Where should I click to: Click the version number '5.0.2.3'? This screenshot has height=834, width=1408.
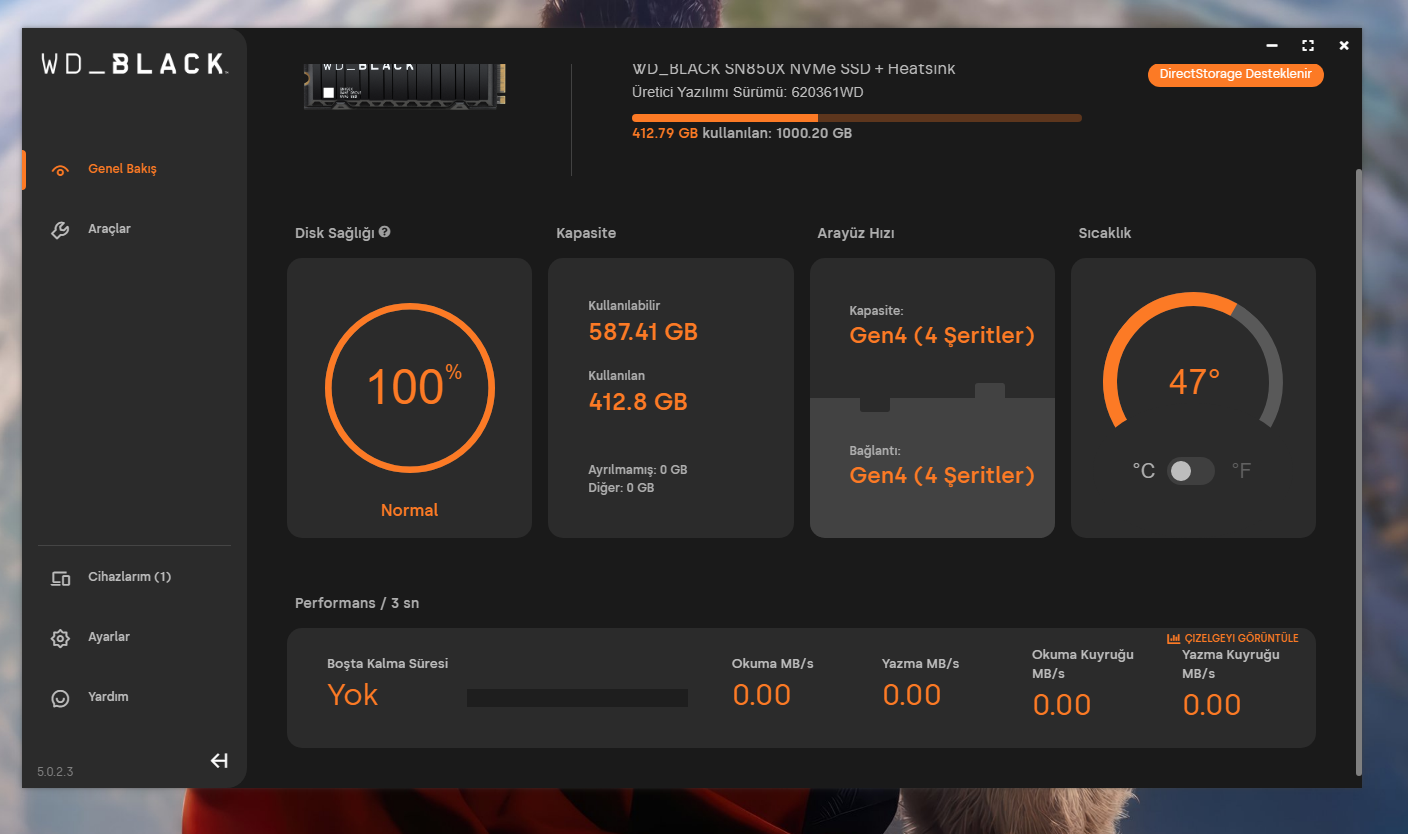coord(55,772)
